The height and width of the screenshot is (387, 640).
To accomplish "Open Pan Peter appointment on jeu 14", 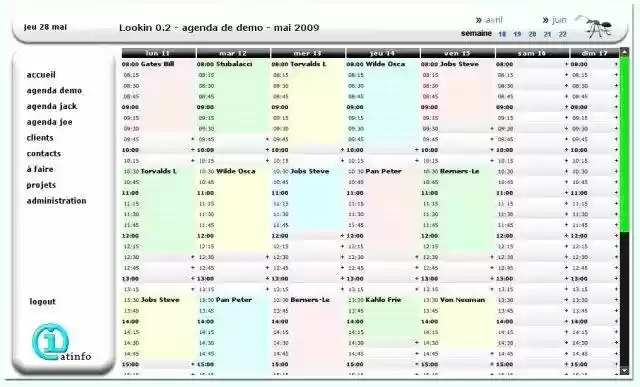I will [383, 171].
